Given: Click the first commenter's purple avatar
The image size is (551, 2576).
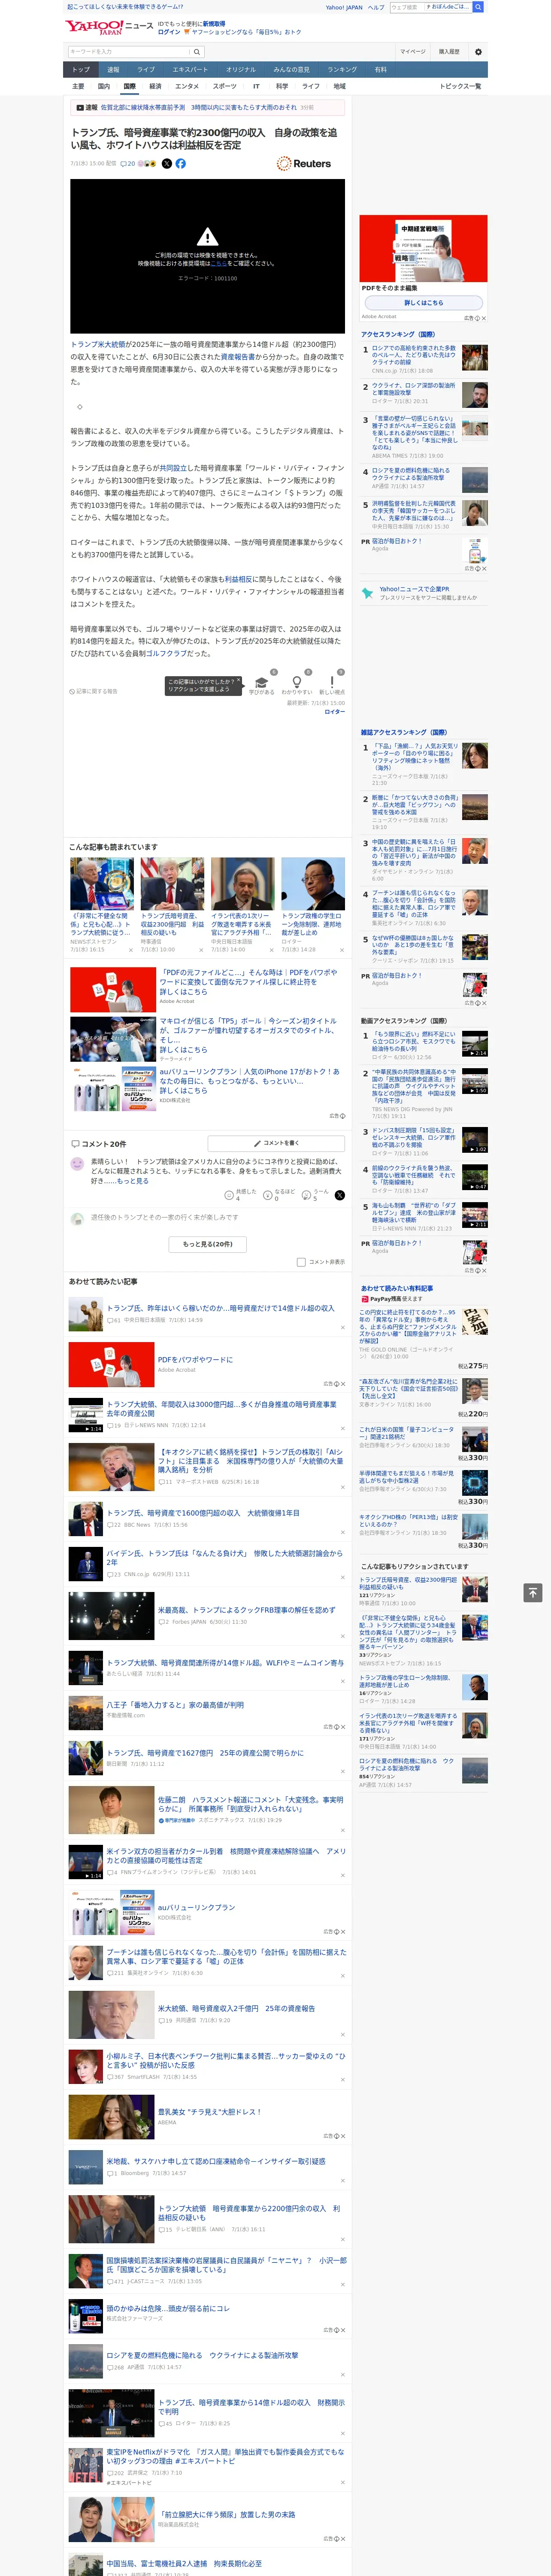Looking at the screenshot, I should (77, 1163).
